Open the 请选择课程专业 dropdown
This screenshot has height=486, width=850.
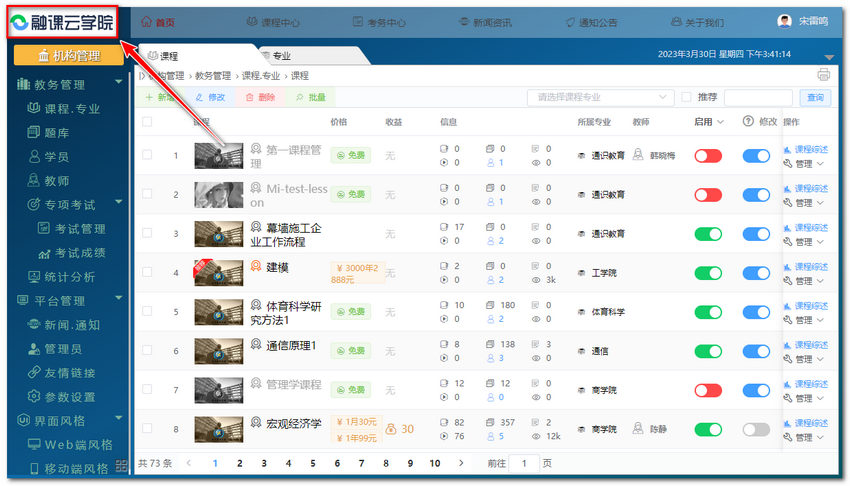(x=600, y=97)
